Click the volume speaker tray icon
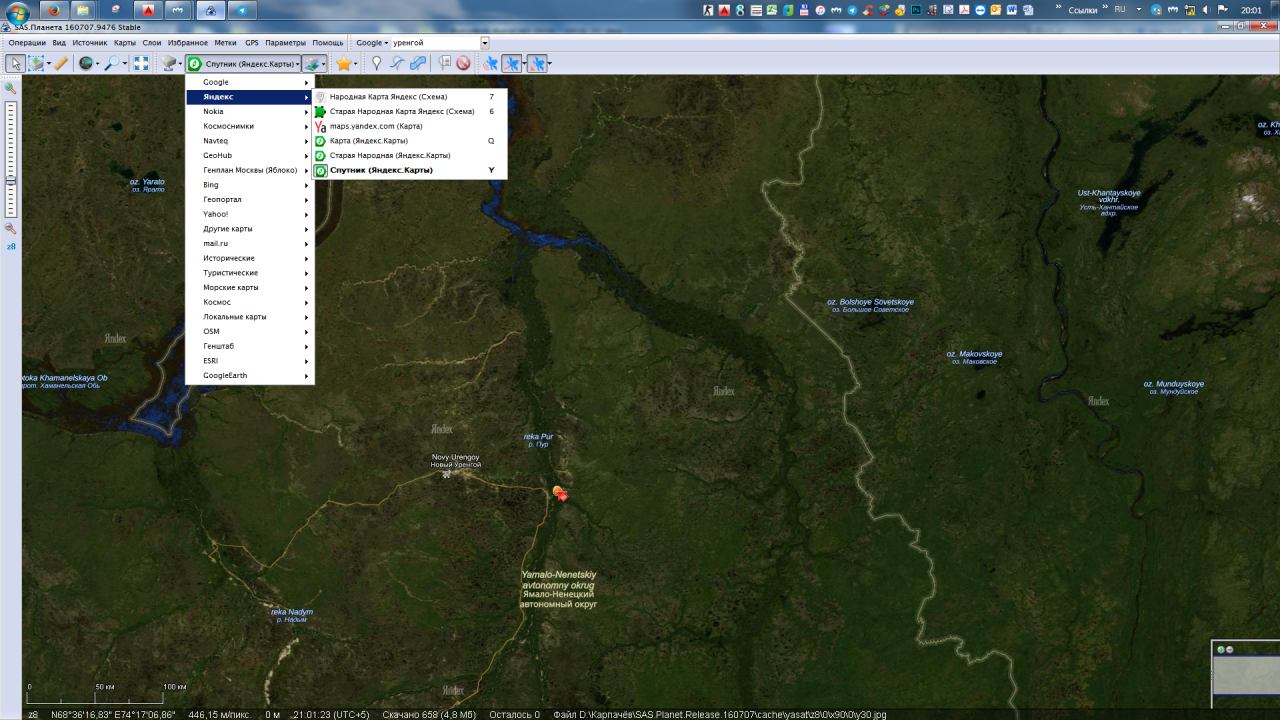Image resolution: width=1280 pixels, height=720 pixels. pyautogui.click(x=1203, y=10)
